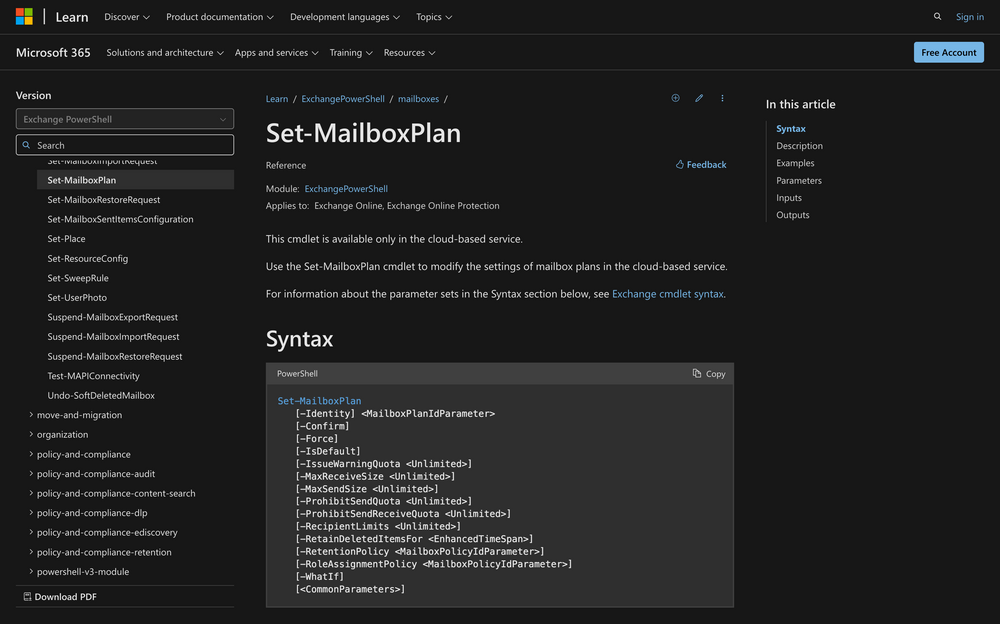Viewport: 1000px width, 624px height.
Task: Open the Exchange cmdlet syntax link
Action: coord(667,294)
